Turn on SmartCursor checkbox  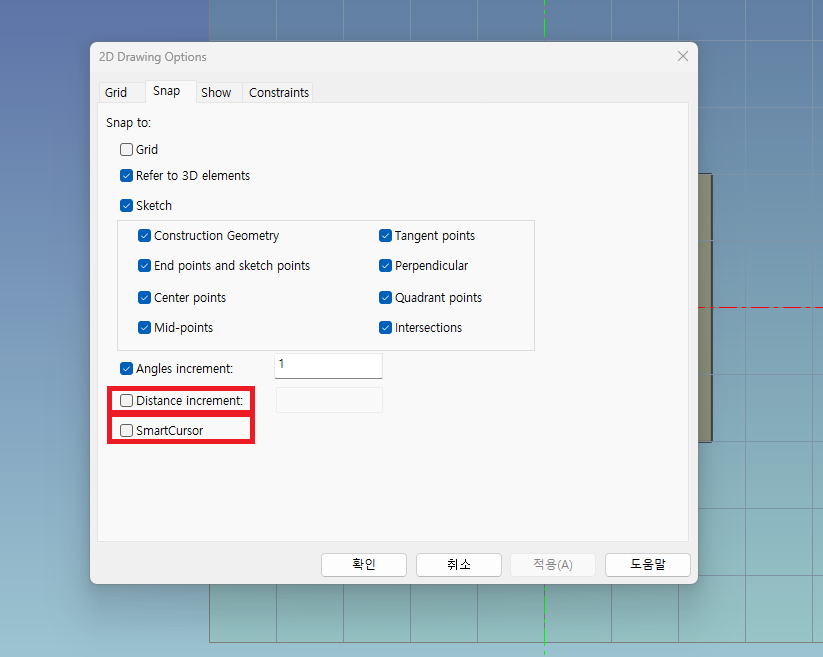tap(126, 430)
